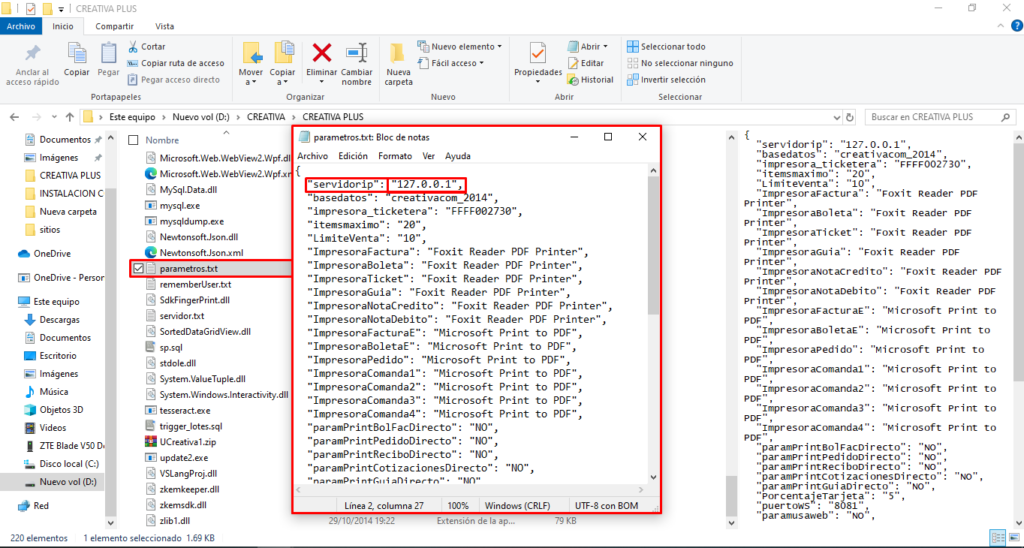This screenshot has width=1024, height=548.
Task: Open Notepad's Formato menu
Action: point(395,156)
